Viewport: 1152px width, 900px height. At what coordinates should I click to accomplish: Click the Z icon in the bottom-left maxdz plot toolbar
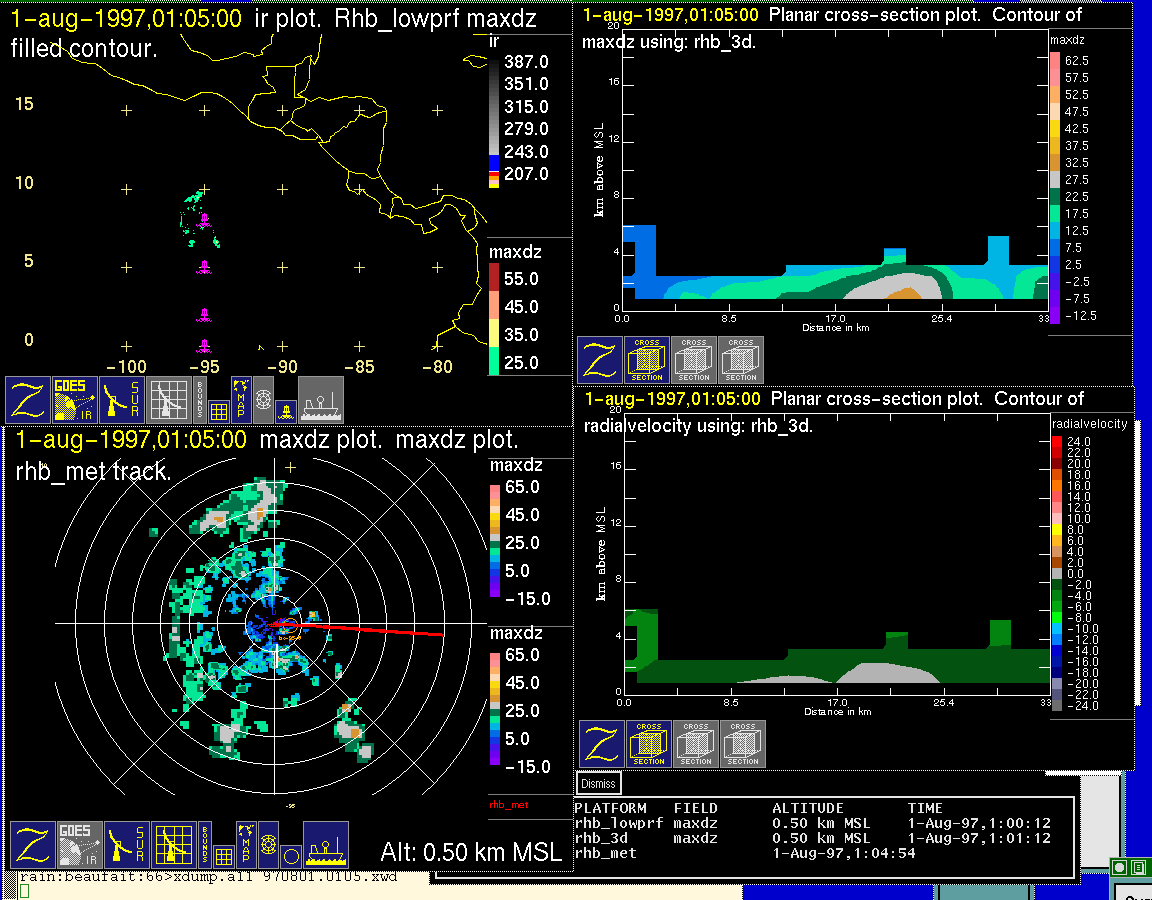(30, 845)
